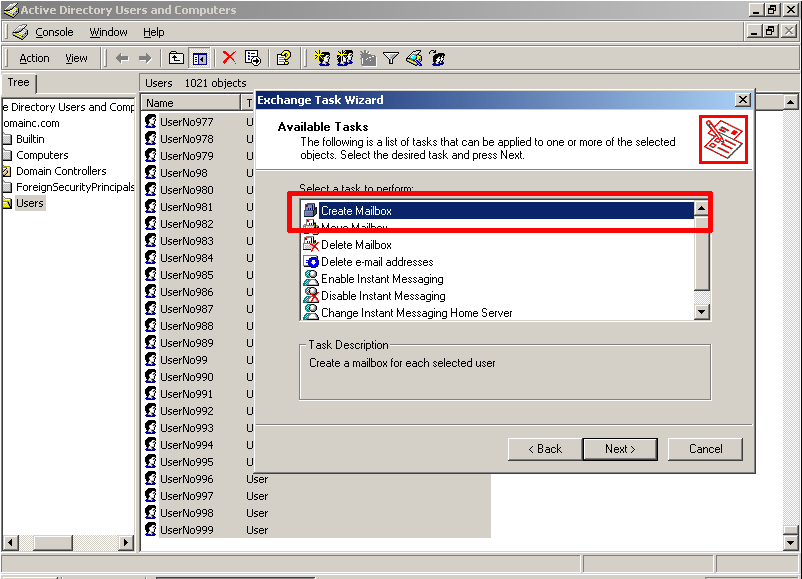Viewport: 802px width, 579px height.
Task: Open the Console menu
Action: pyautogui.click(x=54, y=32)
